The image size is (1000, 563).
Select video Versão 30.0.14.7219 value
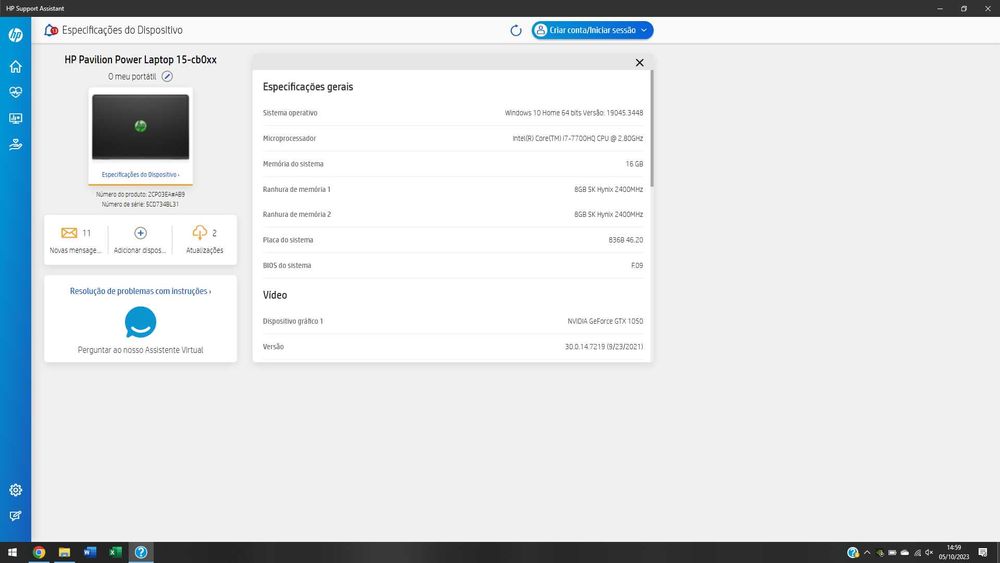pos(604,347)
